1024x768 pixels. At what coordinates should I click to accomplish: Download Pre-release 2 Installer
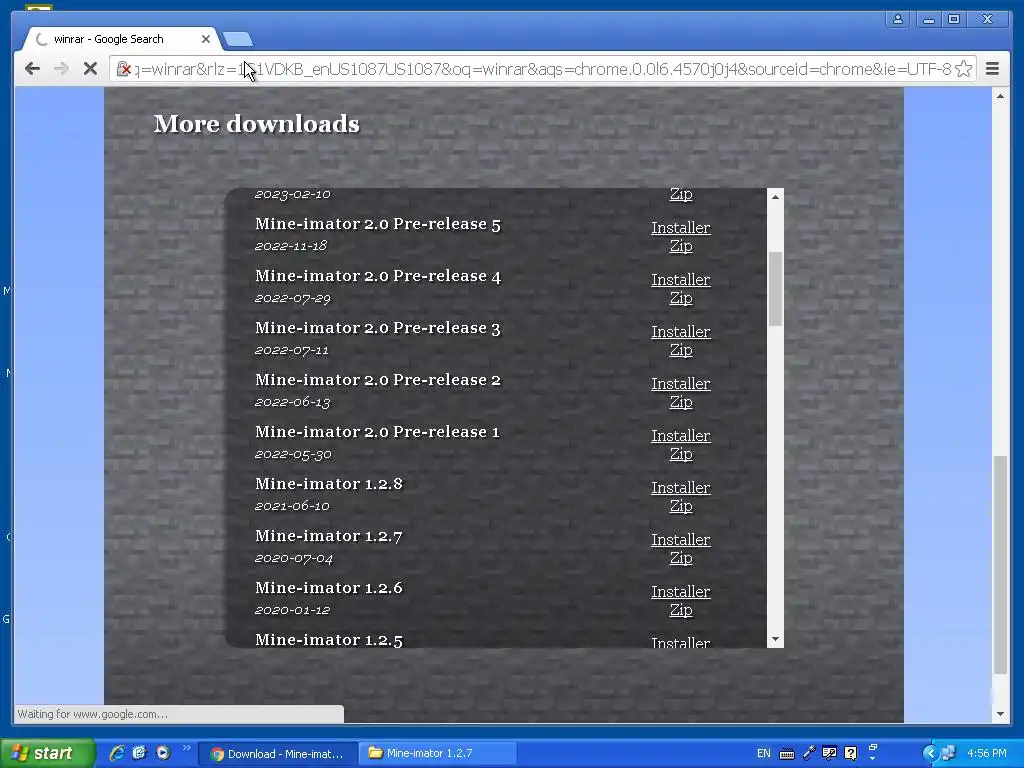coord(680,384)
